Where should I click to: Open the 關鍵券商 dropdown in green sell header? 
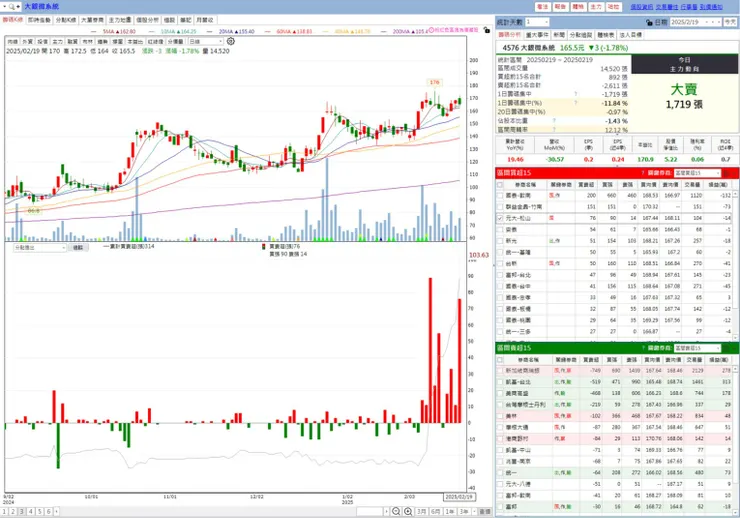click(x=697, y=348)
